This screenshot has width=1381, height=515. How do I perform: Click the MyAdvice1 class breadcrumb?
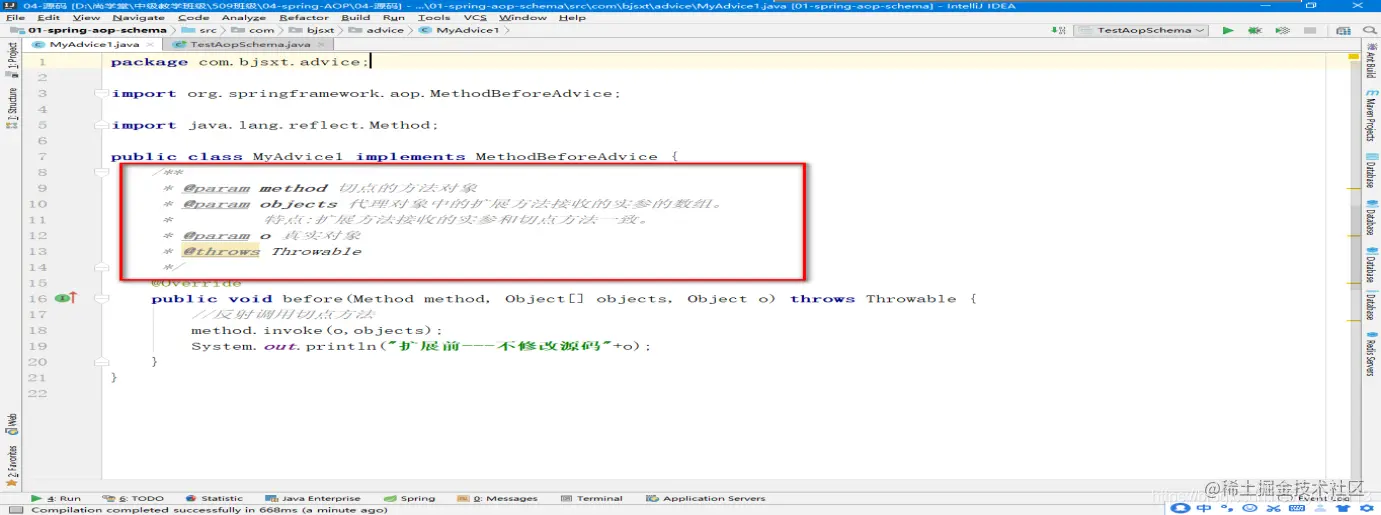460,30
